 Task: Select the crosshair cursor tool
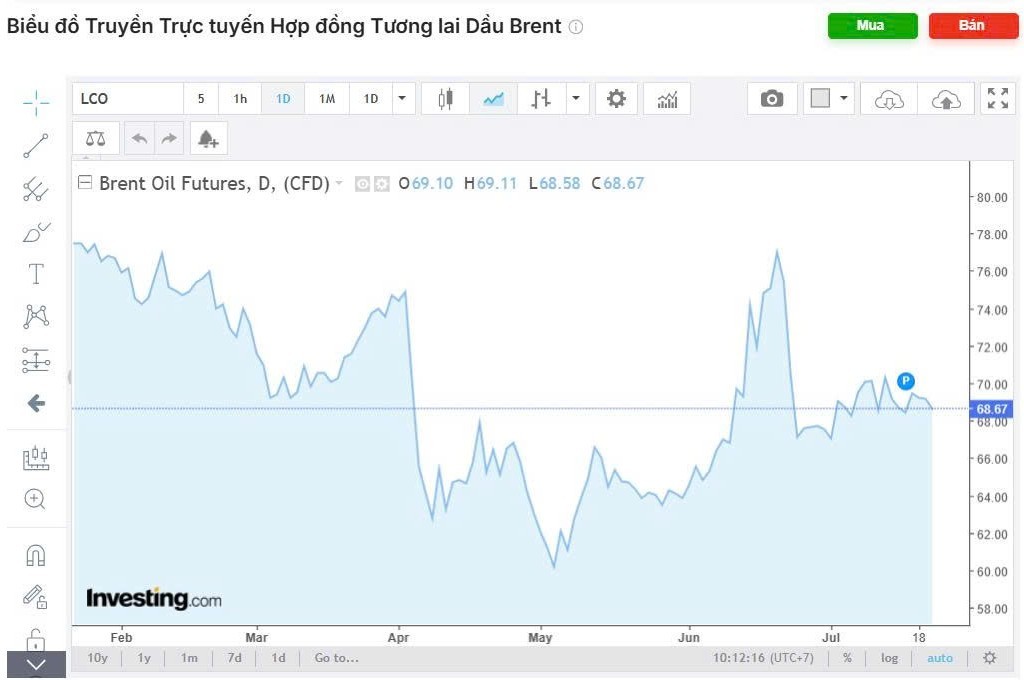[36, 101]
